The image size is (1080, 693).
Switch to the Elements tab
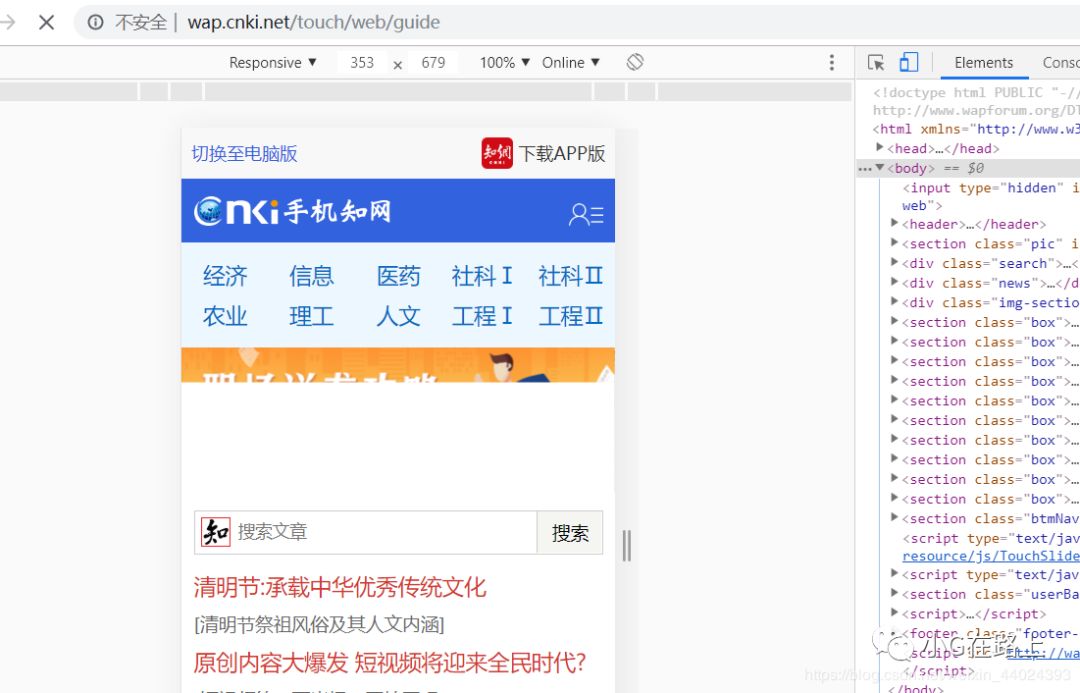point(984,63)
